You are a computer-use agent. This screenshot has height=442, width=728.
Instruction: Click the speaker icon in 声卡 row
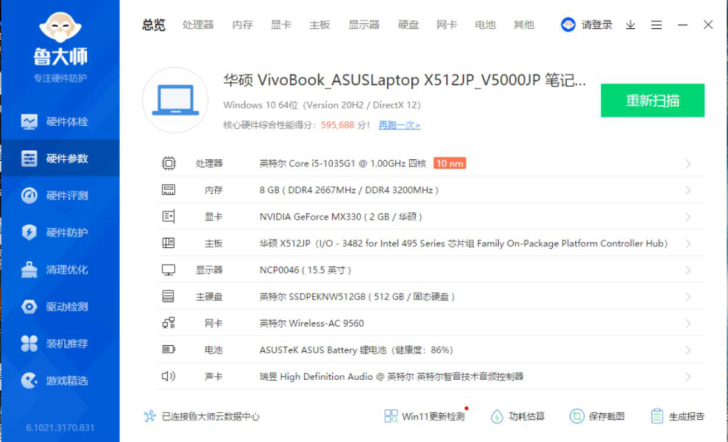169,376
